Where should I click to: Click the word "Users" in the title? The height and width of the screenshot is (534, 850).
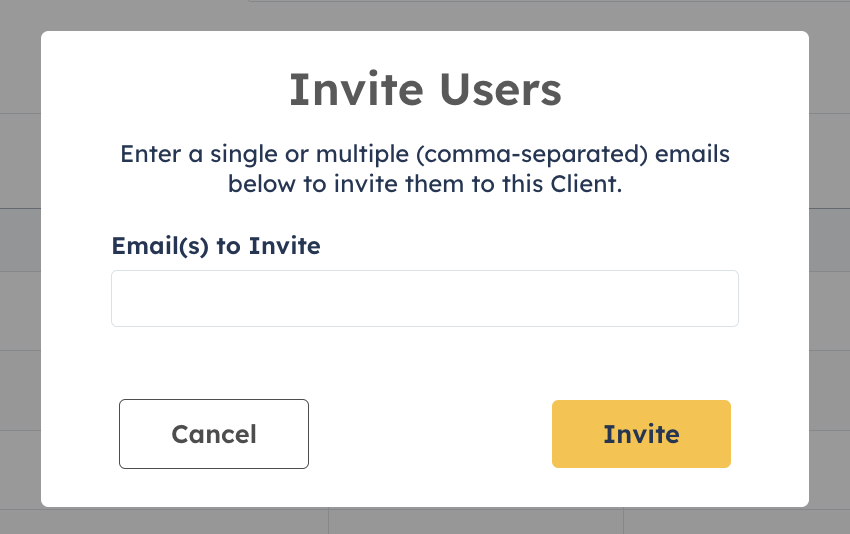click(500, 89)
